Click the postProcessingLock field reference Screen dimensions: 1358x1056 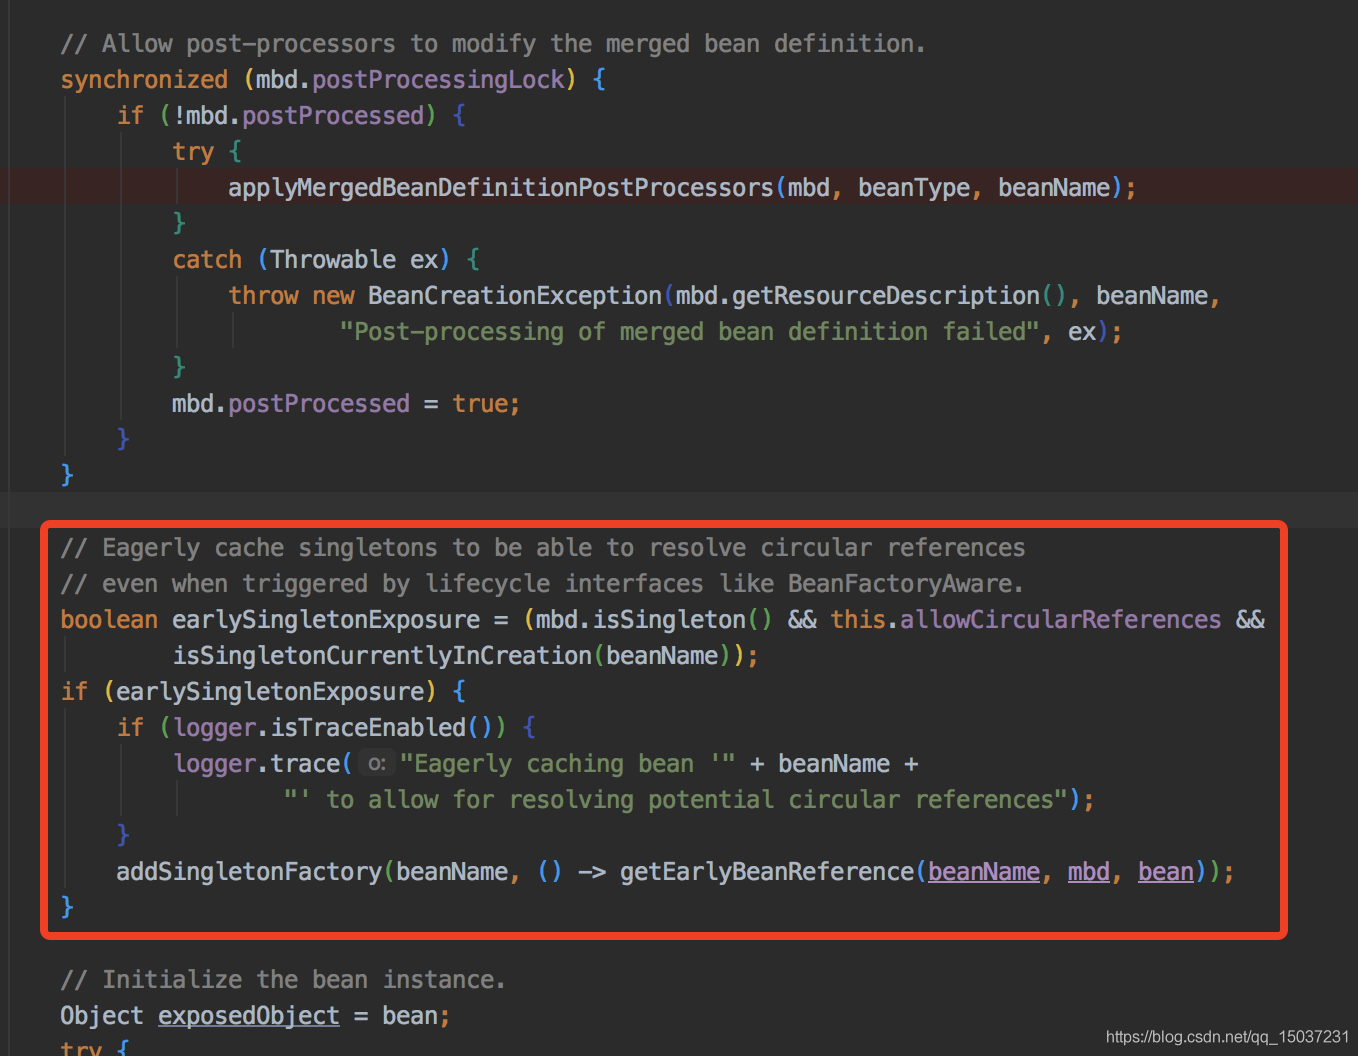click(x=439, y=80)
